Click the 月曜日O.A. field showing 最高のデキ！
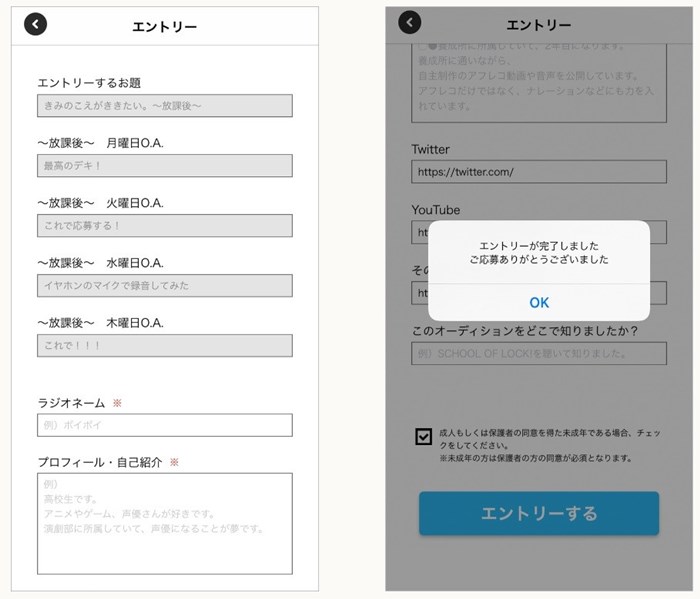 (x=165, y=165)
